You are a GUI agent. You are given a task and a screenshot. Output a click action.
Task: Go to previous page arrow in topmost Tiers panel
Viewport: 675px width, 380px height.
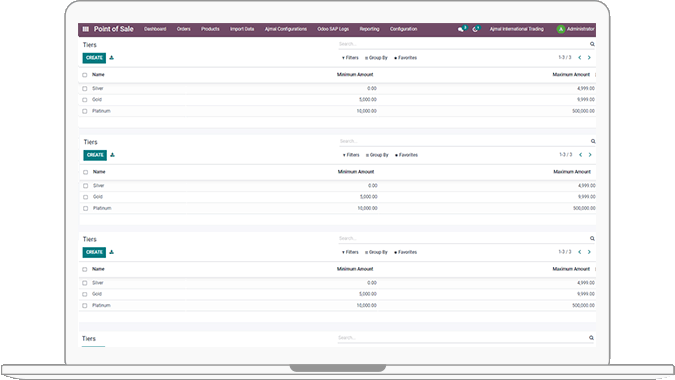pyautogui.click(x=580, y=58)
